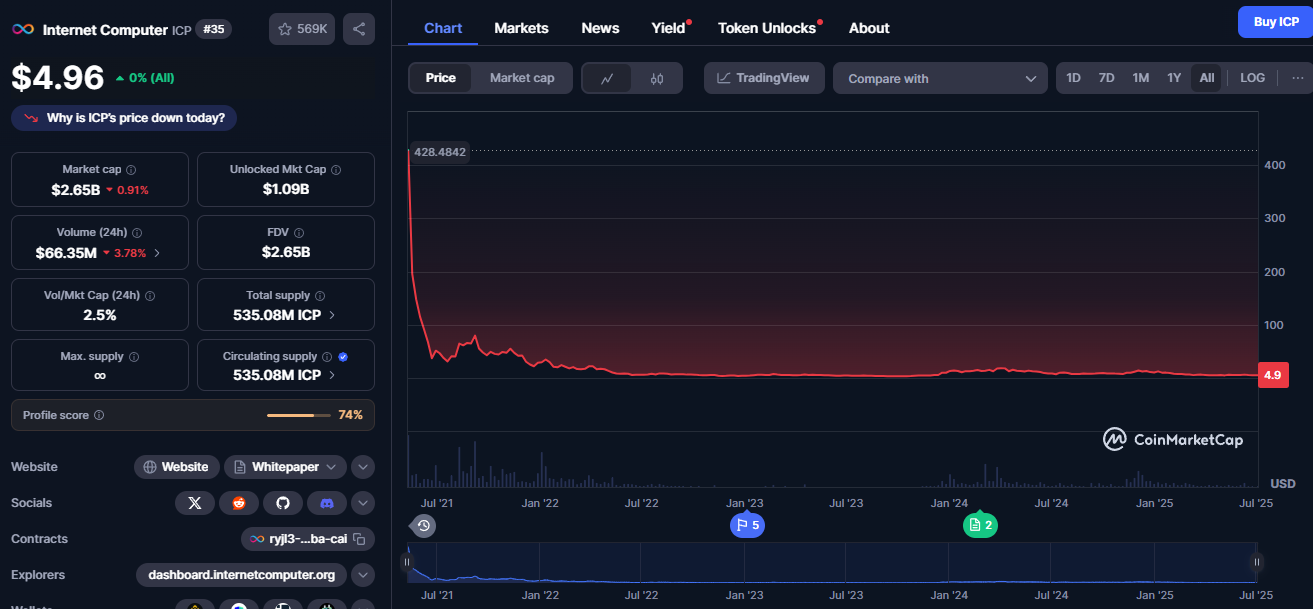Click the share icon next to watchlist
1313x609 pixels.
point(359,29)
